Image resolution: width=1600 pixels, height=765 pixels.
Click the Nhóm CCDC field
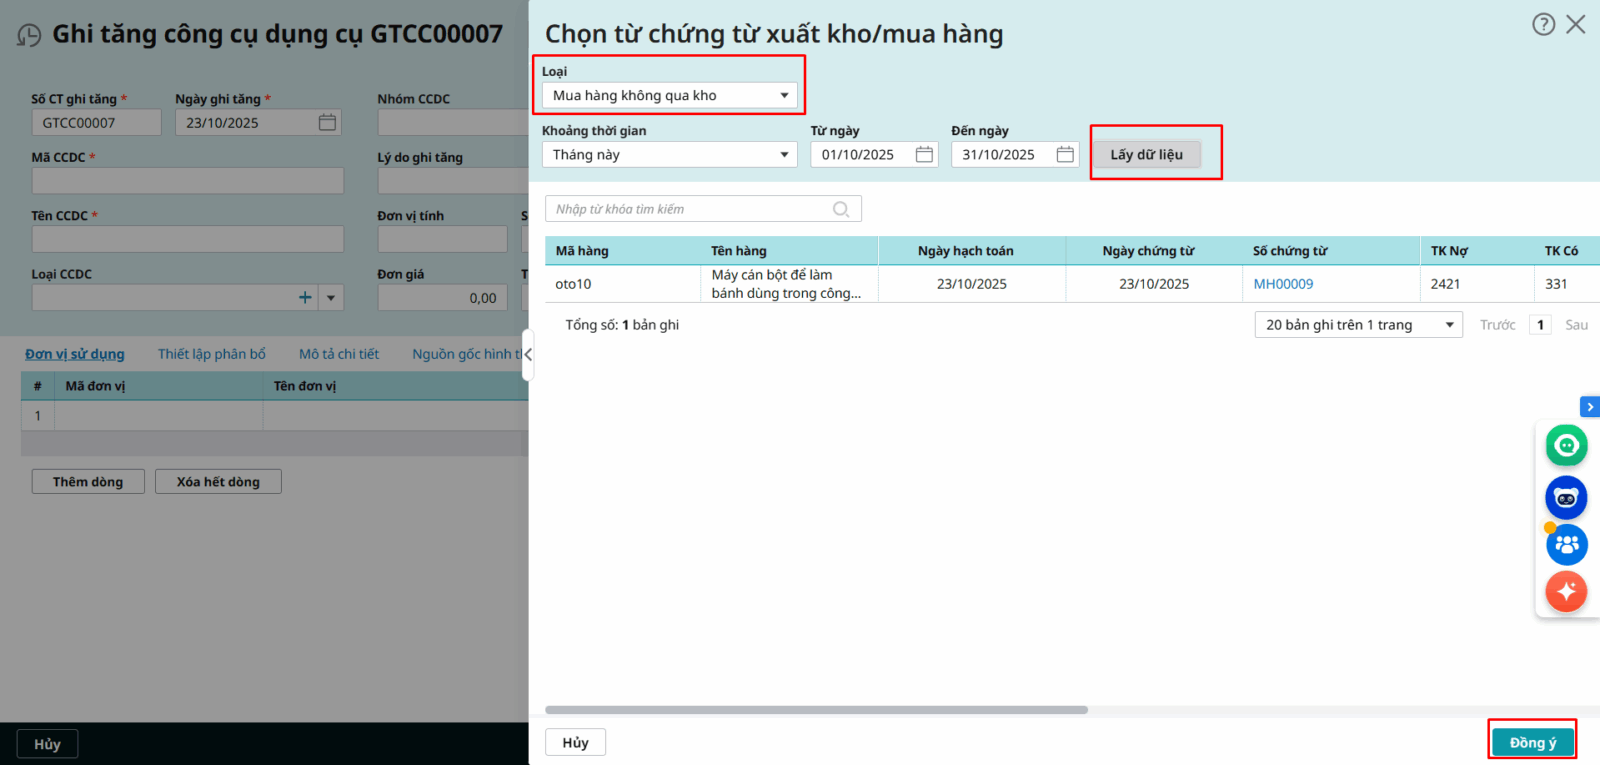[x=453, y=122]
